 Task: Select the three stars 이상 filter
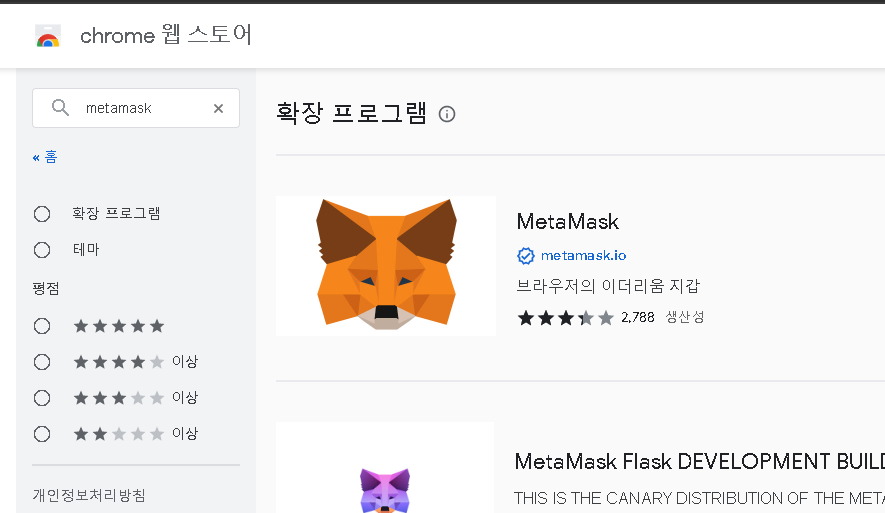coord(42,398)
